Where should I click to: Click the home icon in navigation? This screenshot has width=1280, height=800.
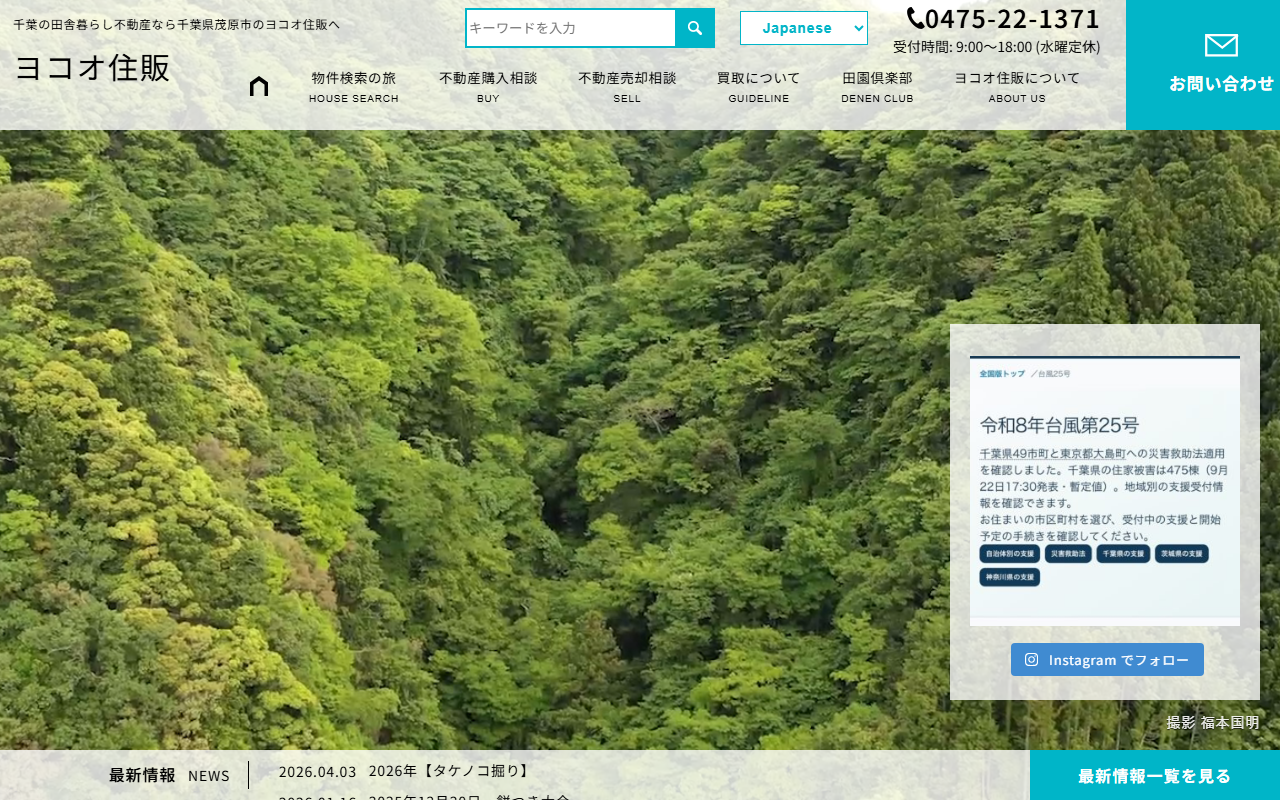coord(259,86)
